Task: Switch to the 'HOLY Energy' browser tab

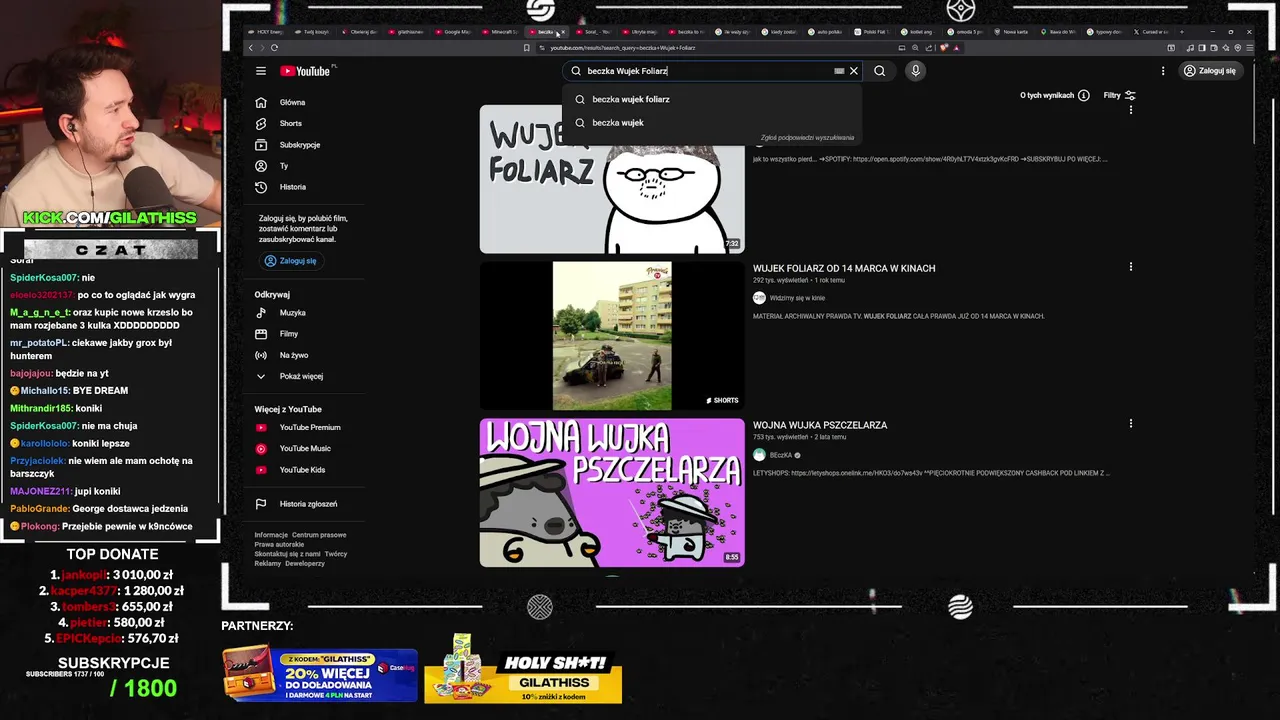Action: click(264, 31)
